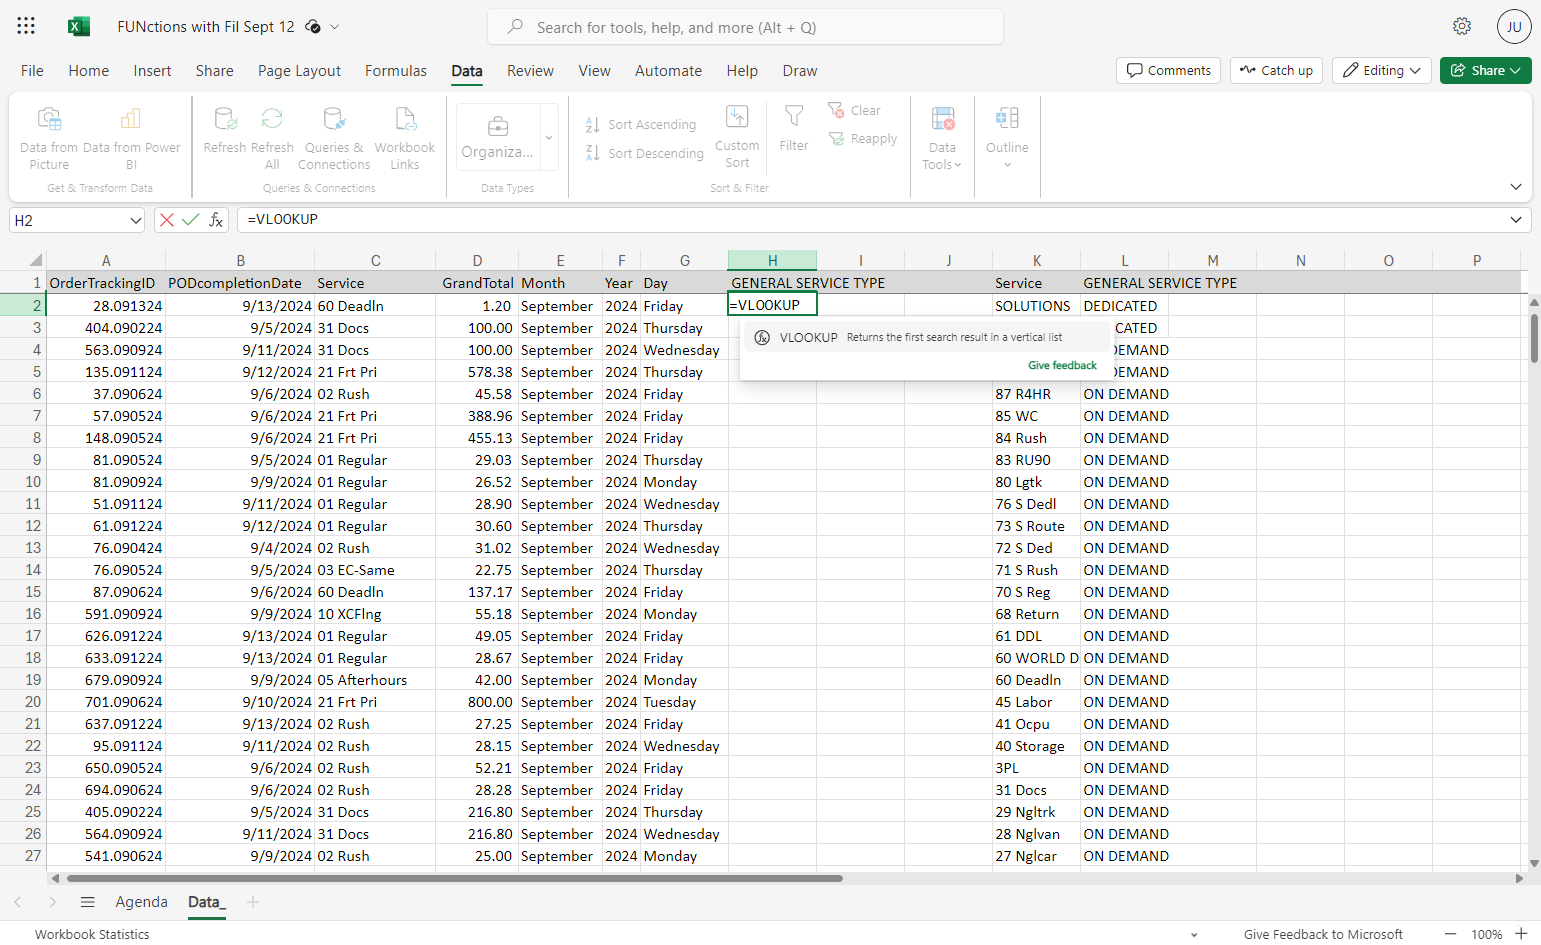Open the app launcher waffle icon

(26, 27)
